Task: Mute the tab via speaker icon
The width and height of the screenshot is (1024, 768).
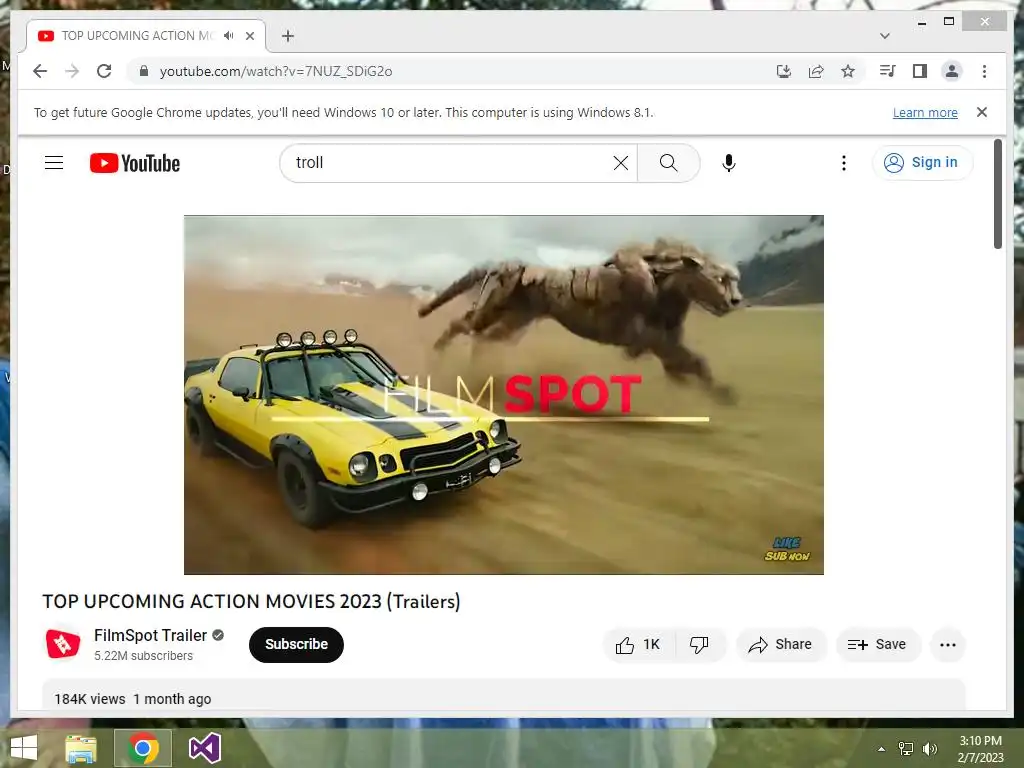Action: [x=229, y=36]
